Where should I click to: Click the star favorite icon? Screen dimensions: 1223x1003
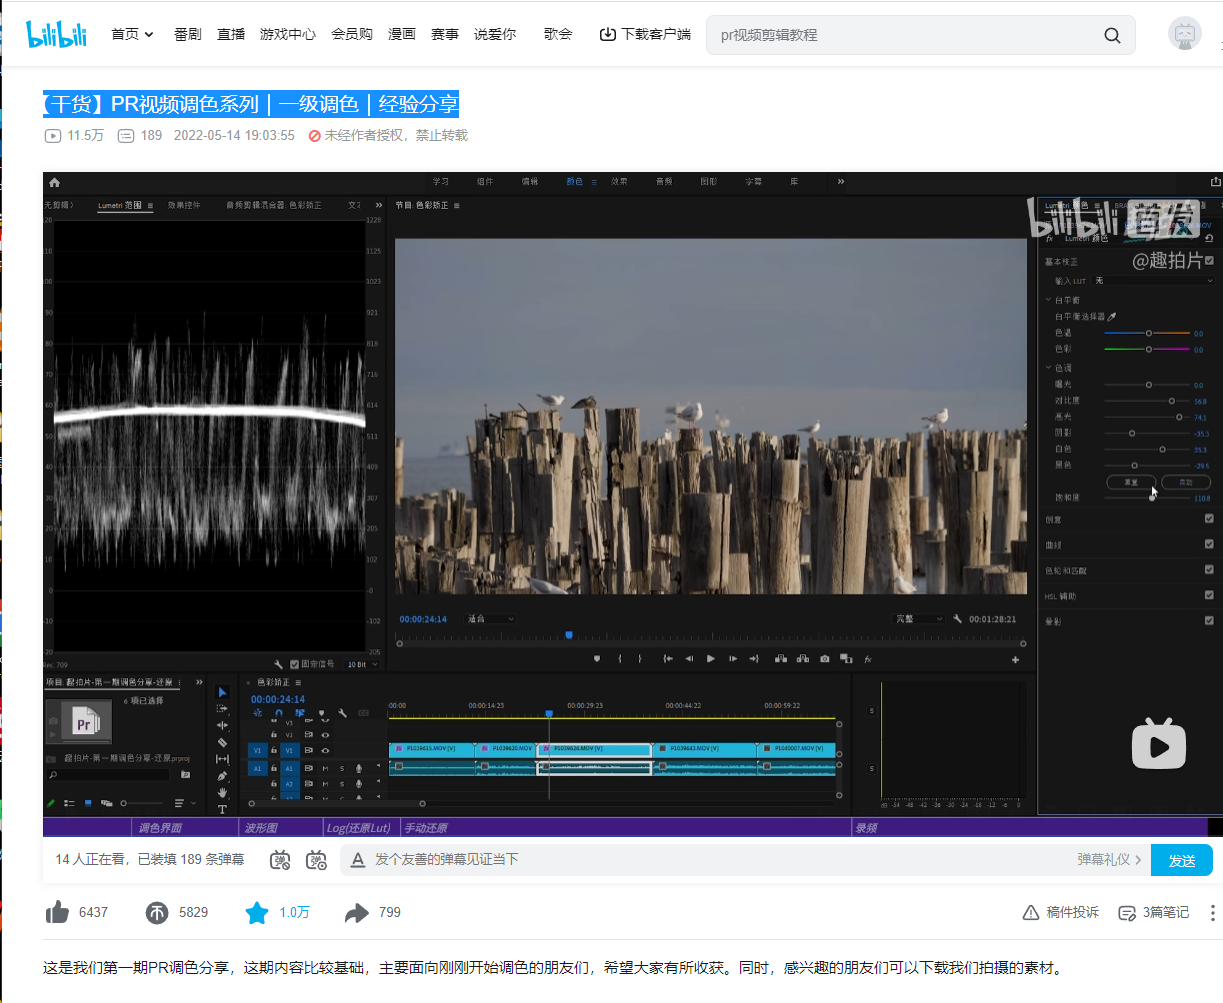(257, 912)
